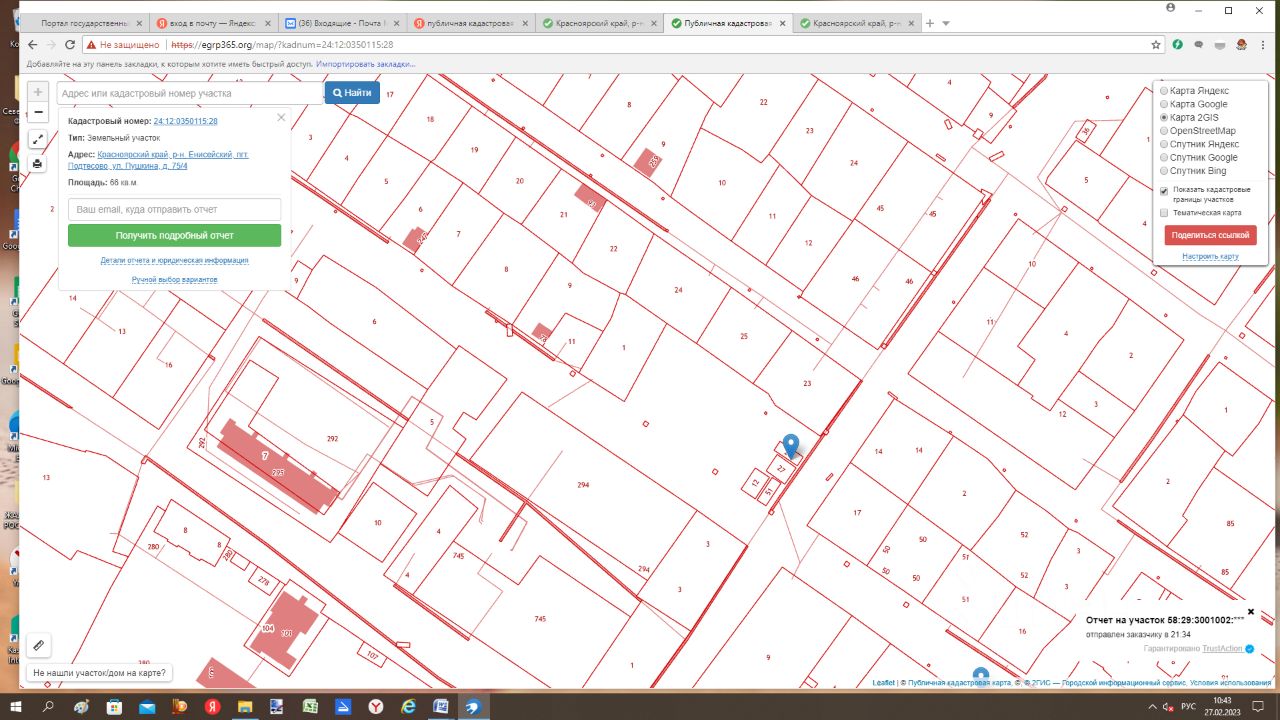Select the Спутник Google satellite layer

[x=1164, y=158]
